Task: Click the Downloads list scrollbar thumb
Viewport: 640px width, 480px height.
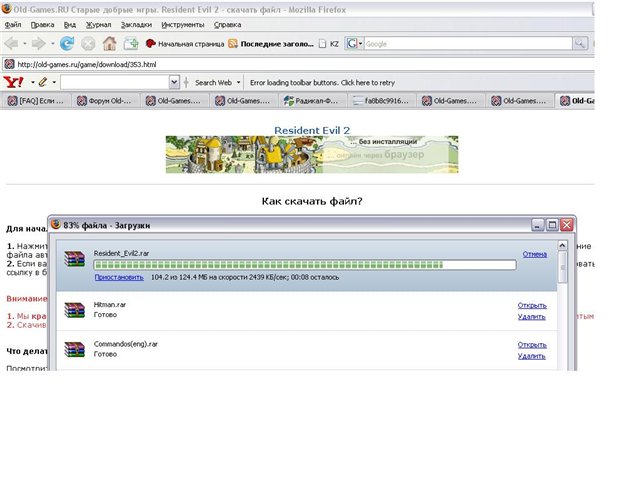Action: [x=562, y=267]
